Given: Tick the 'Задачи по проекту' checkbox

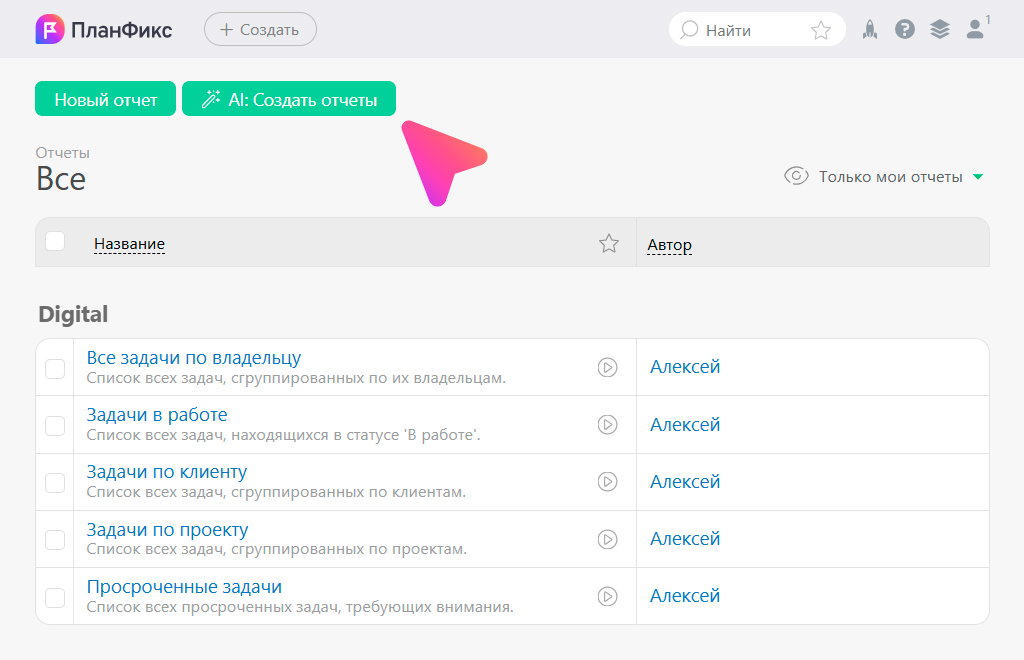Looking at the screenshot, I should (x=55, y=540).
